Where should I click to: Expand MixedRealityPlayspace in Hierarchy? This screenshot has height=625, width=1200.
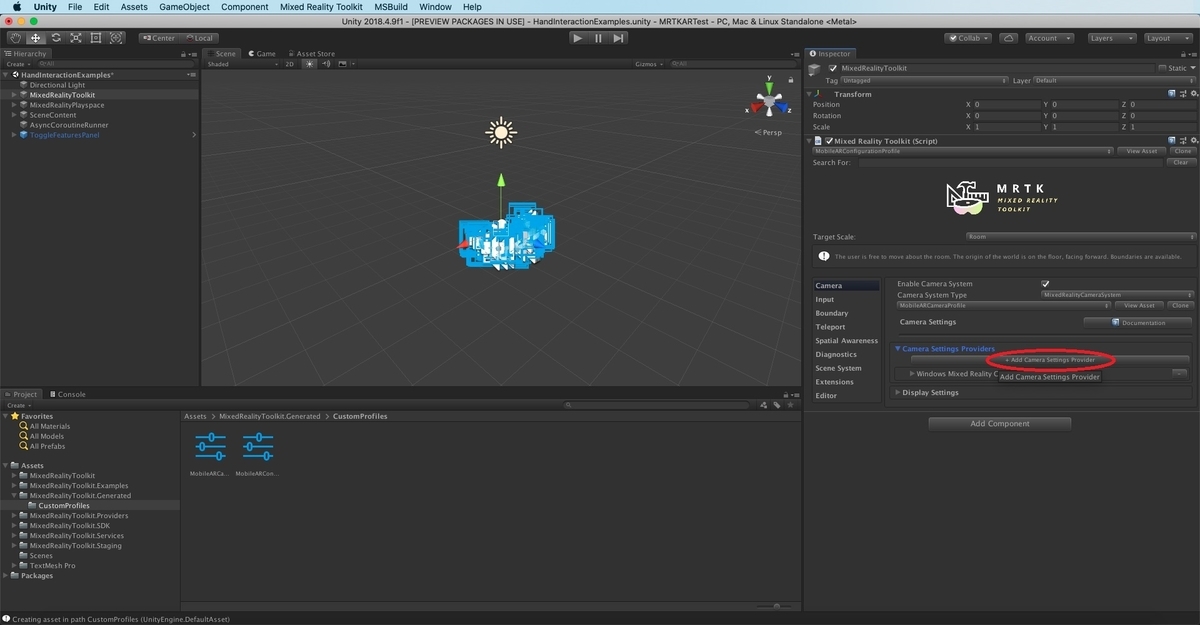pos(15,105)
